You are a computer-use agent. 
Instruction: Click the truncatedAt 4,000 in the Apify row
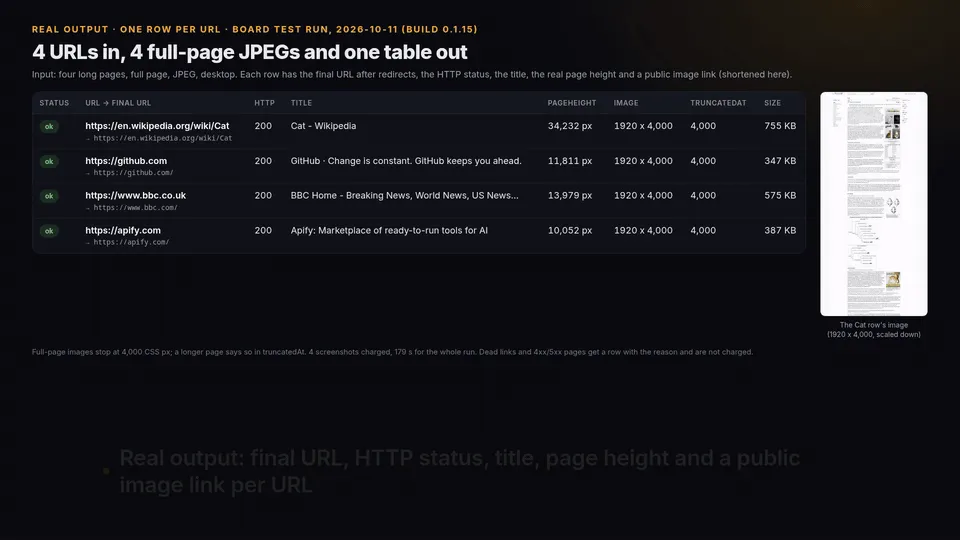pos(703,230)
